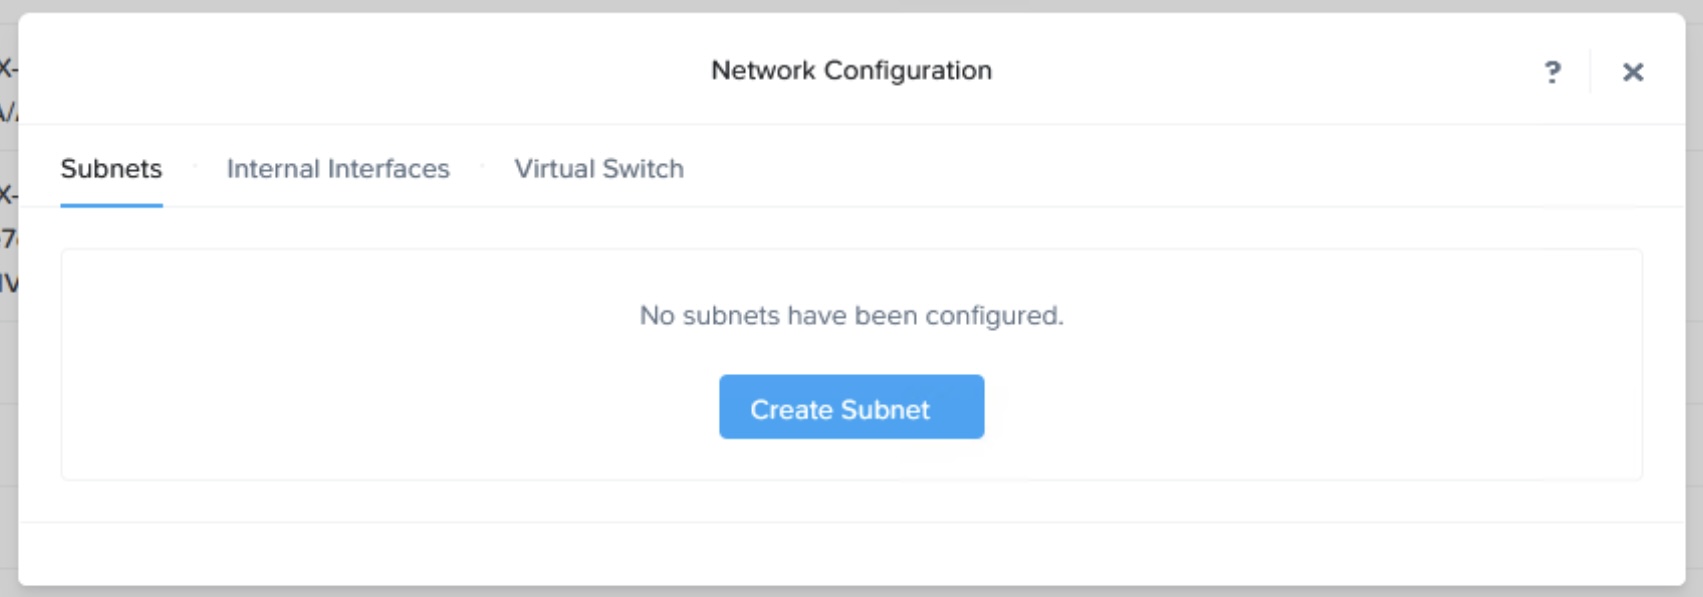
Task: Click the Network Configuration title text
Action: click(x=851, y=71)
